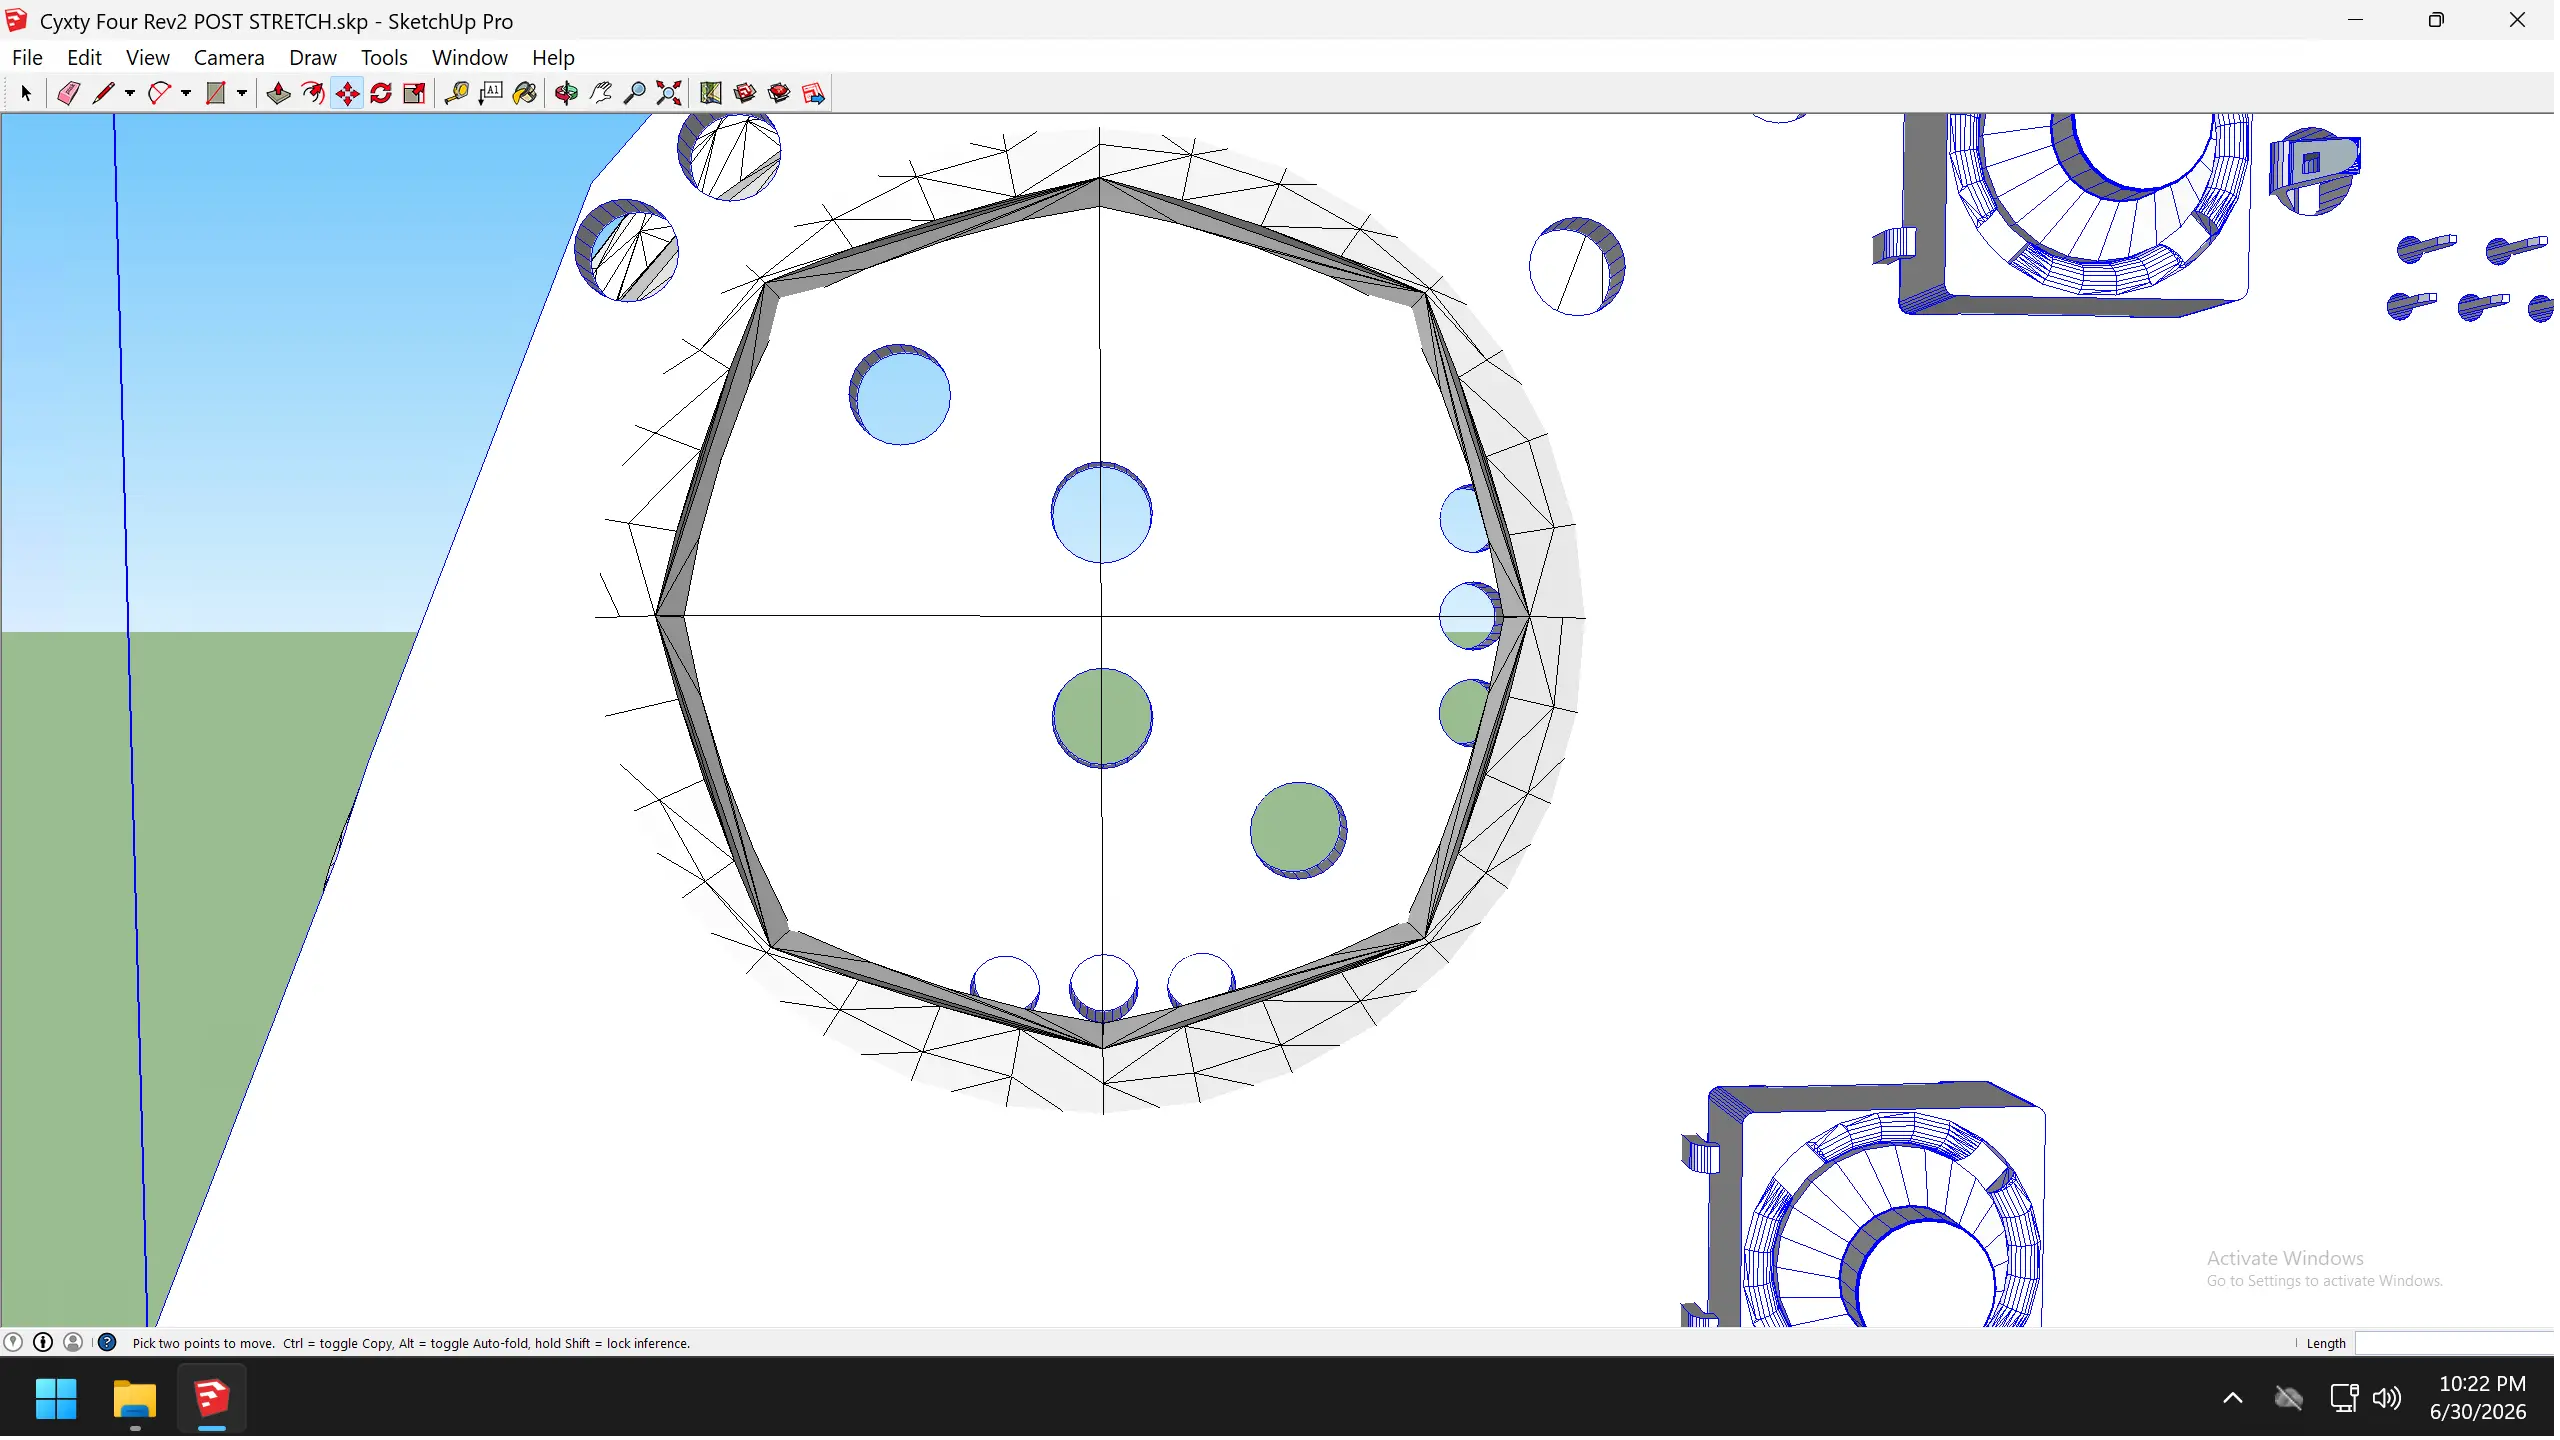Image resolution: width=2560 pixels, height=1440 pixels.
Task: Activate the Orbit camera tool
Action: pos(567,94)
